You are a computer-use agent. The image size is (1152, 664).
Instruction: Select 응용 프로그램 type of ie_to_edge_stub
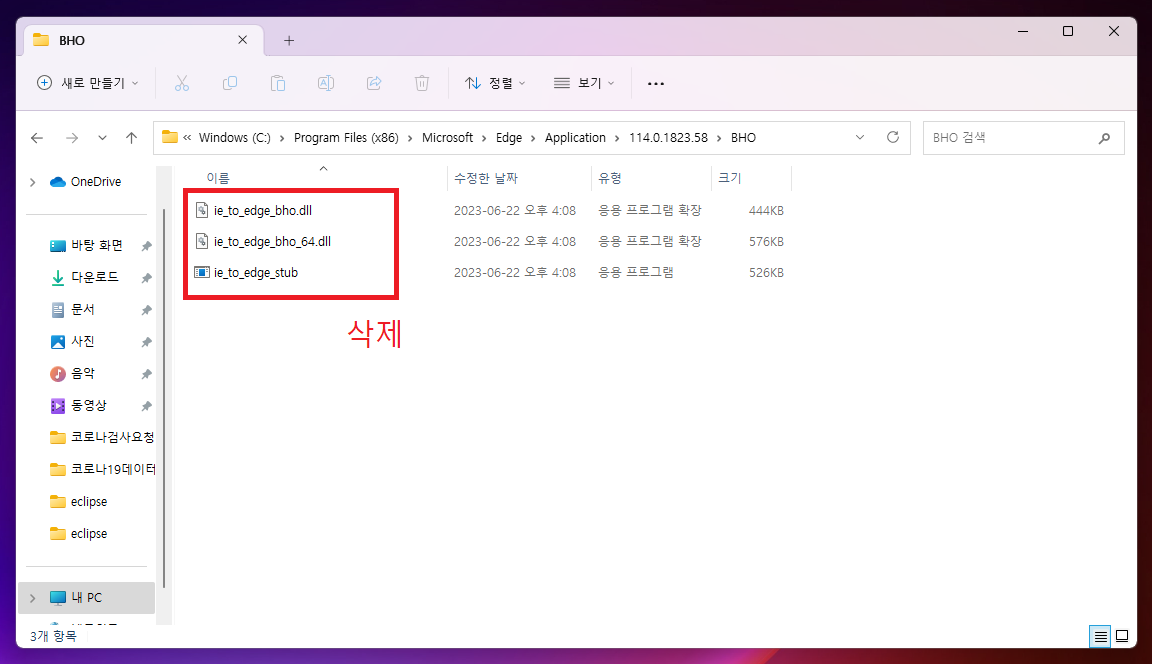tap(636, 273)
